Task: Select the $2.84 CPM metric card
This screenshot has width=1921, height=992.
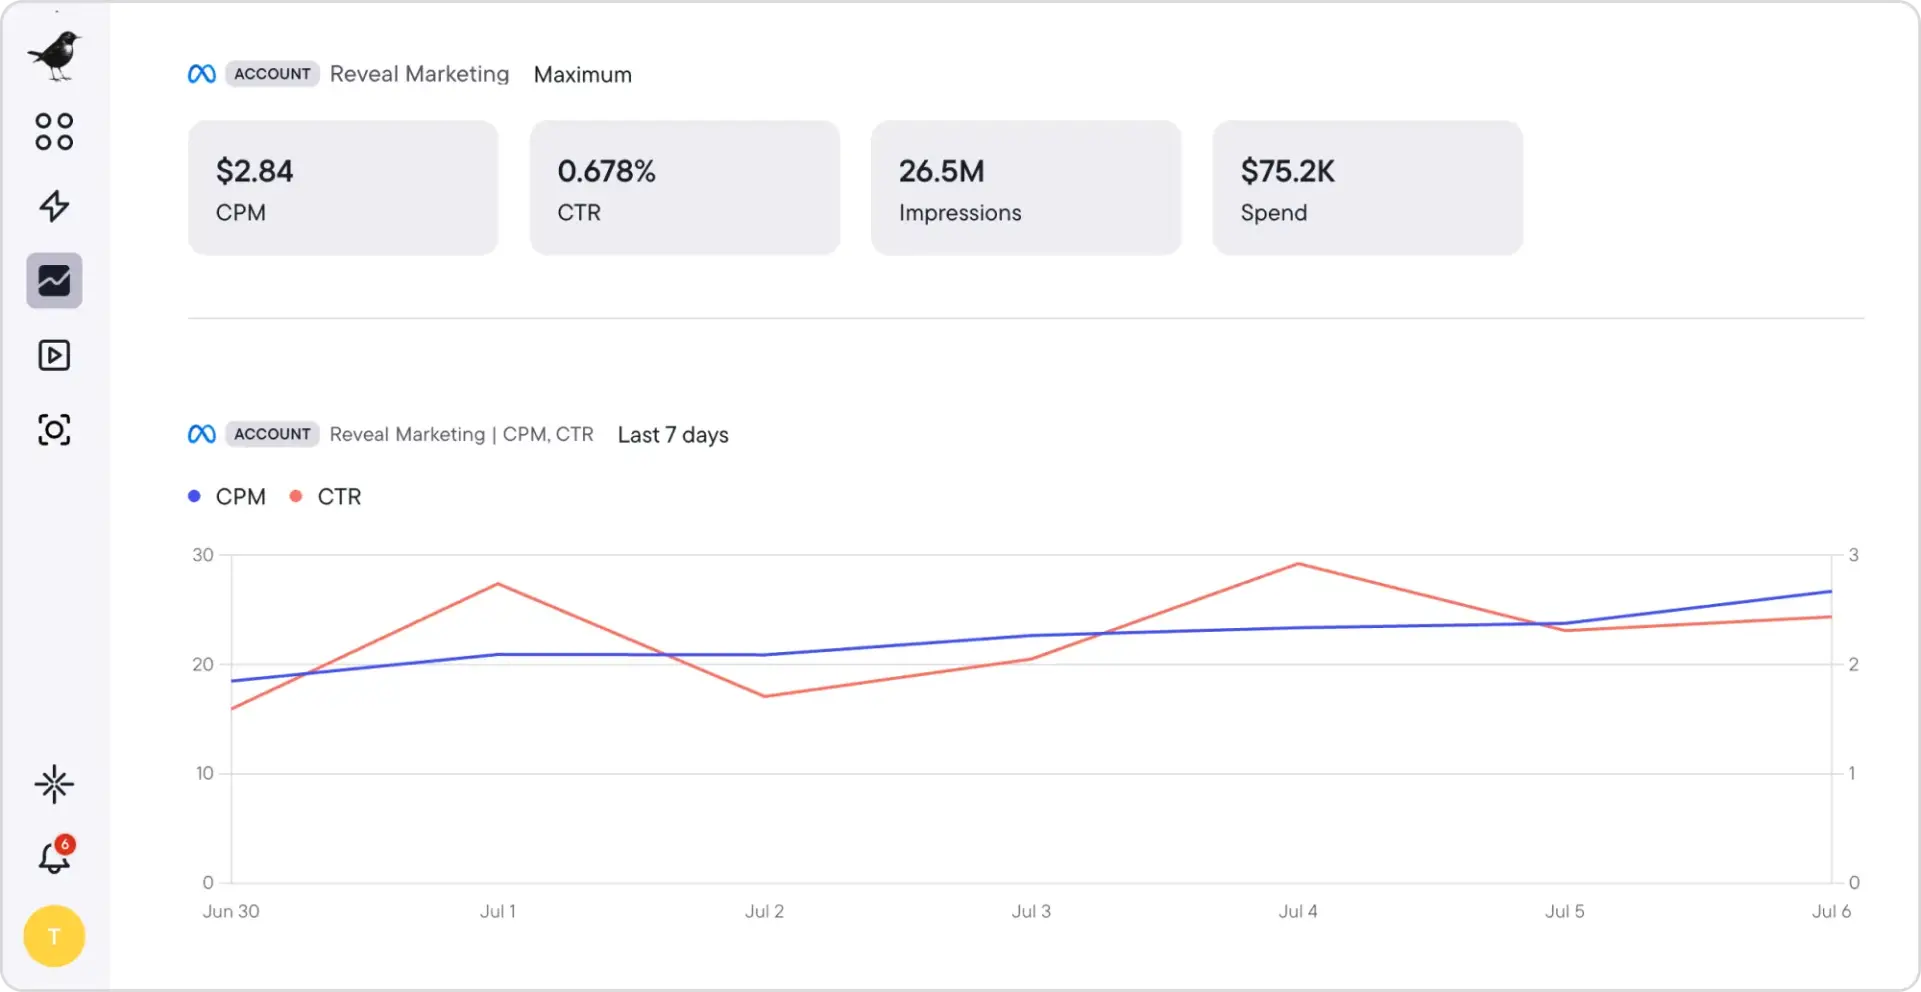Action: pos(343,188)
